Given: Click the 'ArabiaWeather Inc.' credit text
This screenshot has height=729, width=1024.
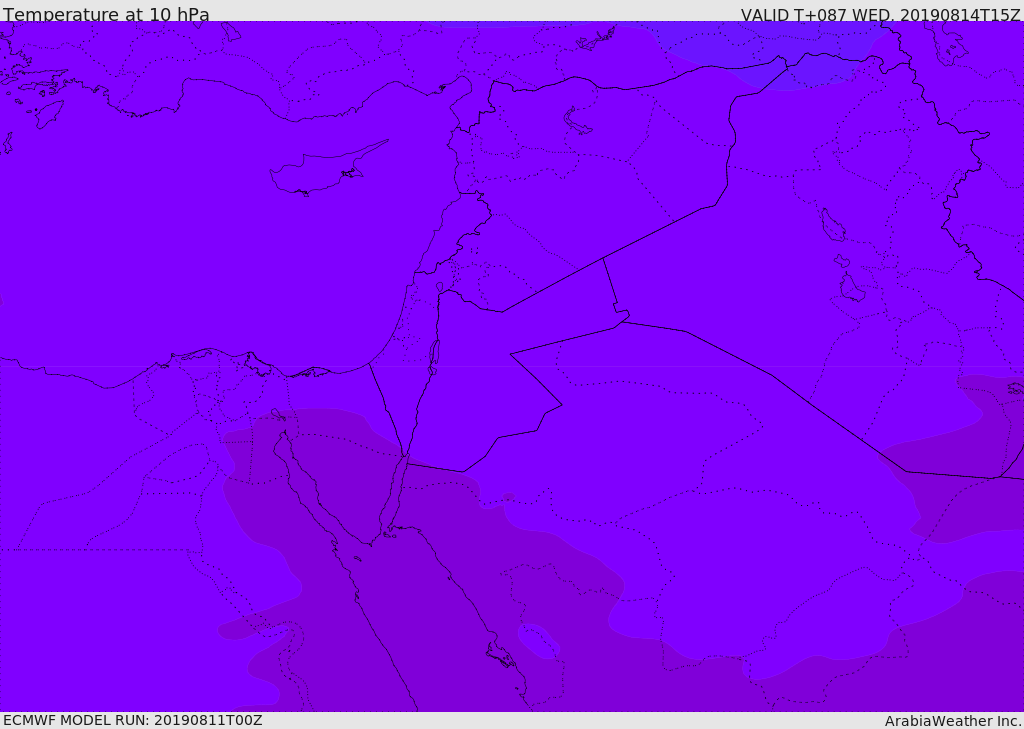Looking at the screenshot, I should coord(953,721).
